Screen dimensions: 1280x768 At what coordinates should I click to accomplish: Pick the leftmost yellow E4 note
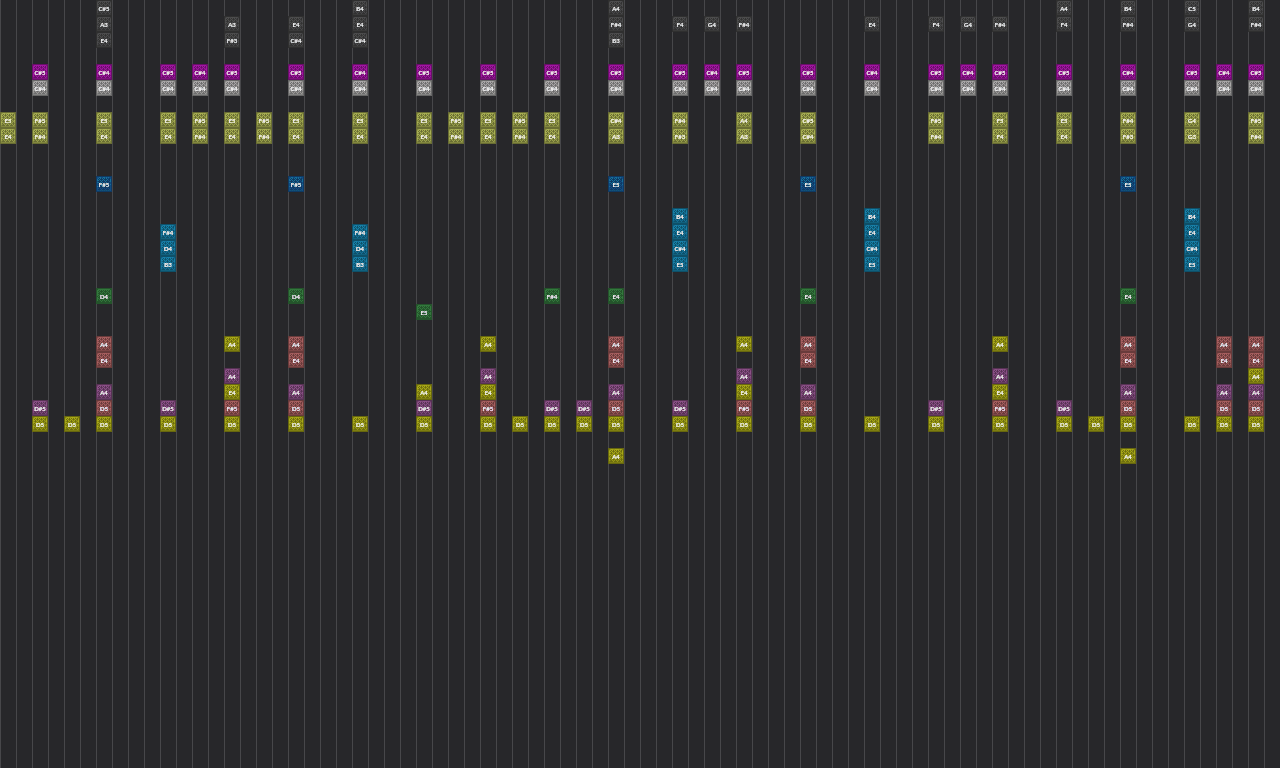pyautogui.click(x=8, y=136)
